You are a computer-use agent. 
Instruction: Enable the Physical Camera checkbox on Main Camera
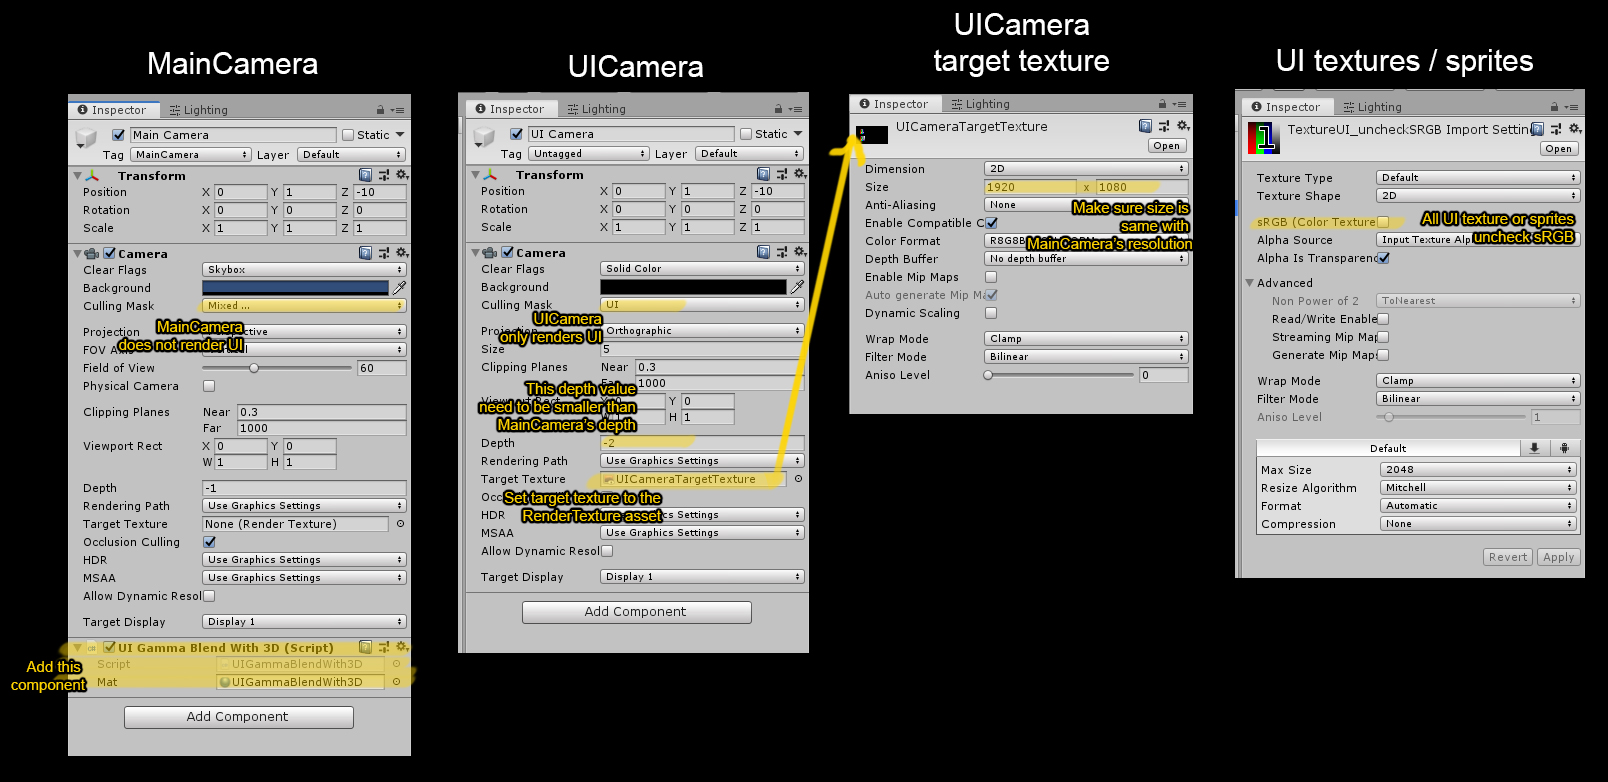click(x=209, y=386)
